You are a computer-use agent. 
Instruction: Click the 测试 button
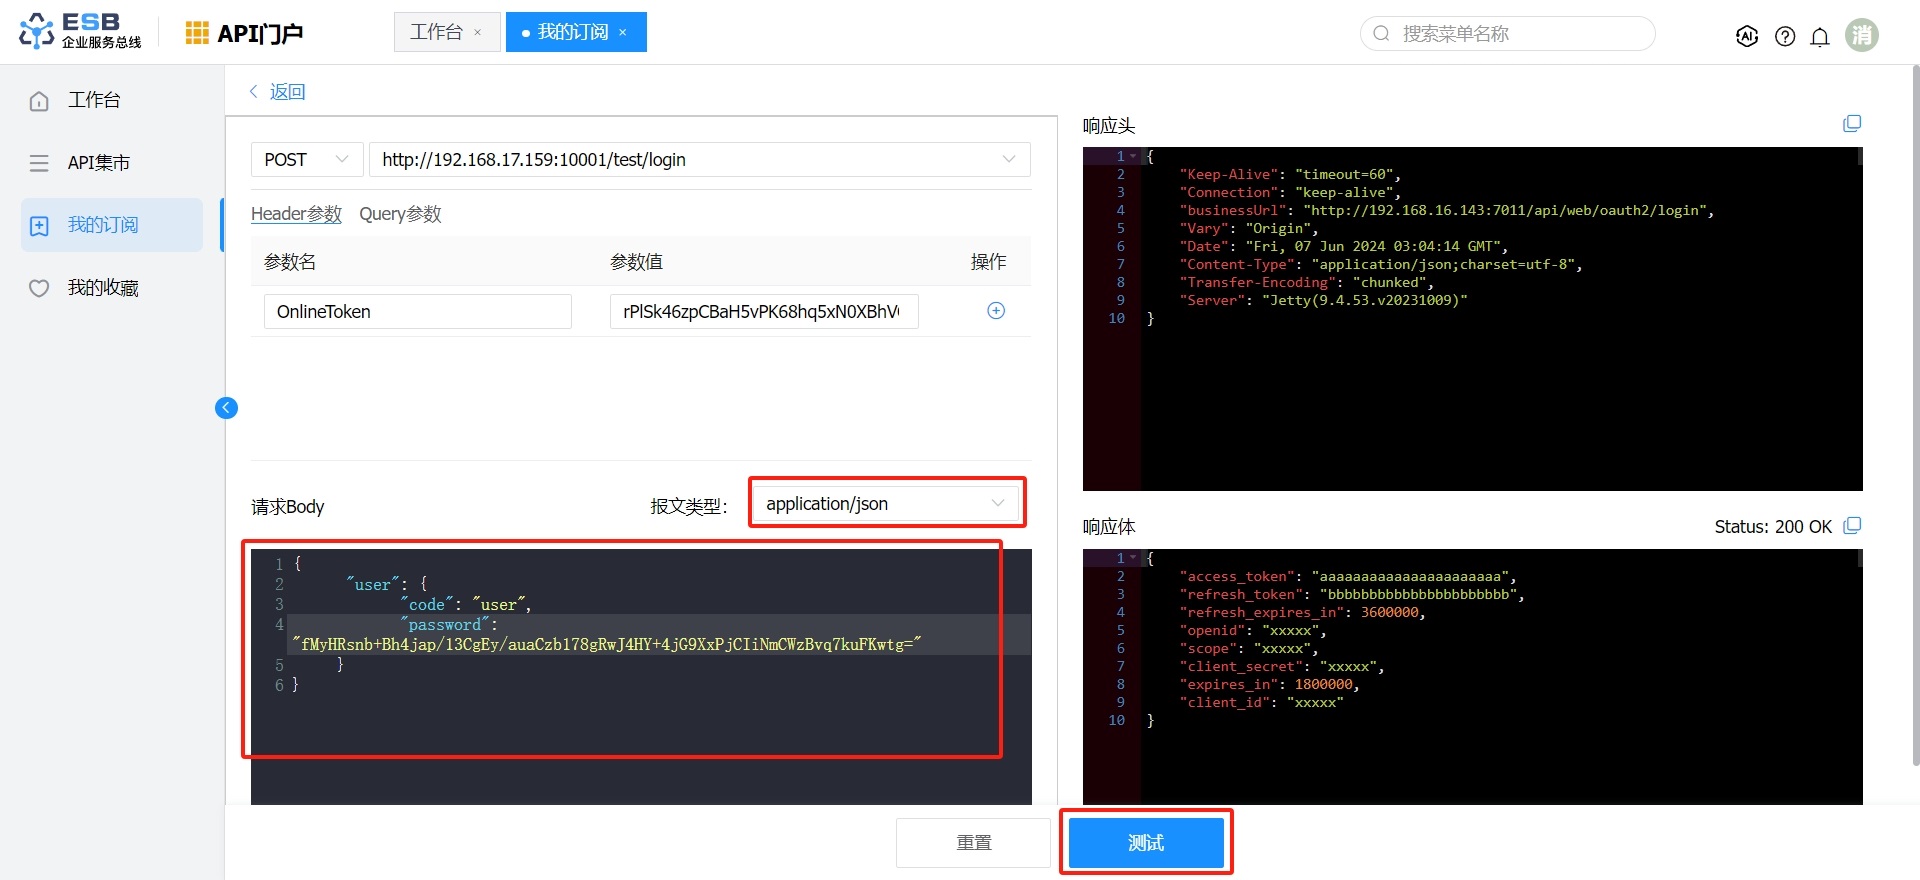[x=1146, y=843]
